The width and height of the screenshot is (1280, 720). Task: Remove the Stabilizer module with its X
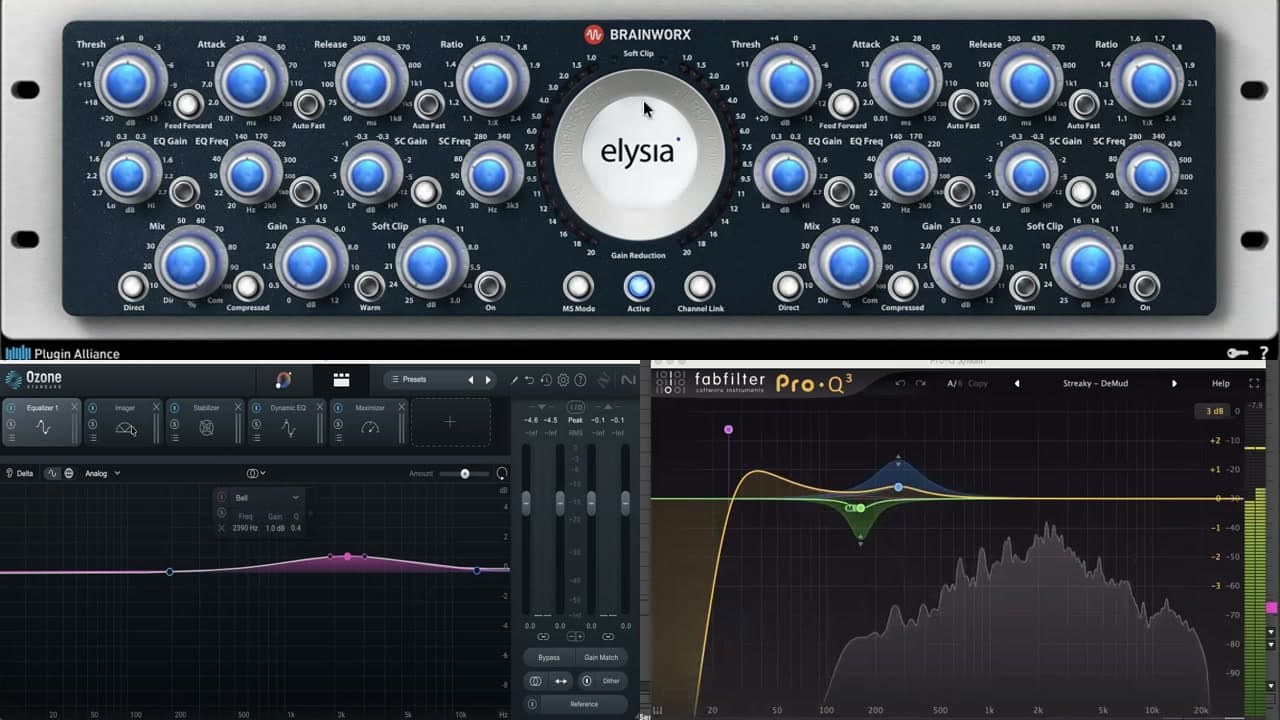pyautogui.click(x=238, y=407)
